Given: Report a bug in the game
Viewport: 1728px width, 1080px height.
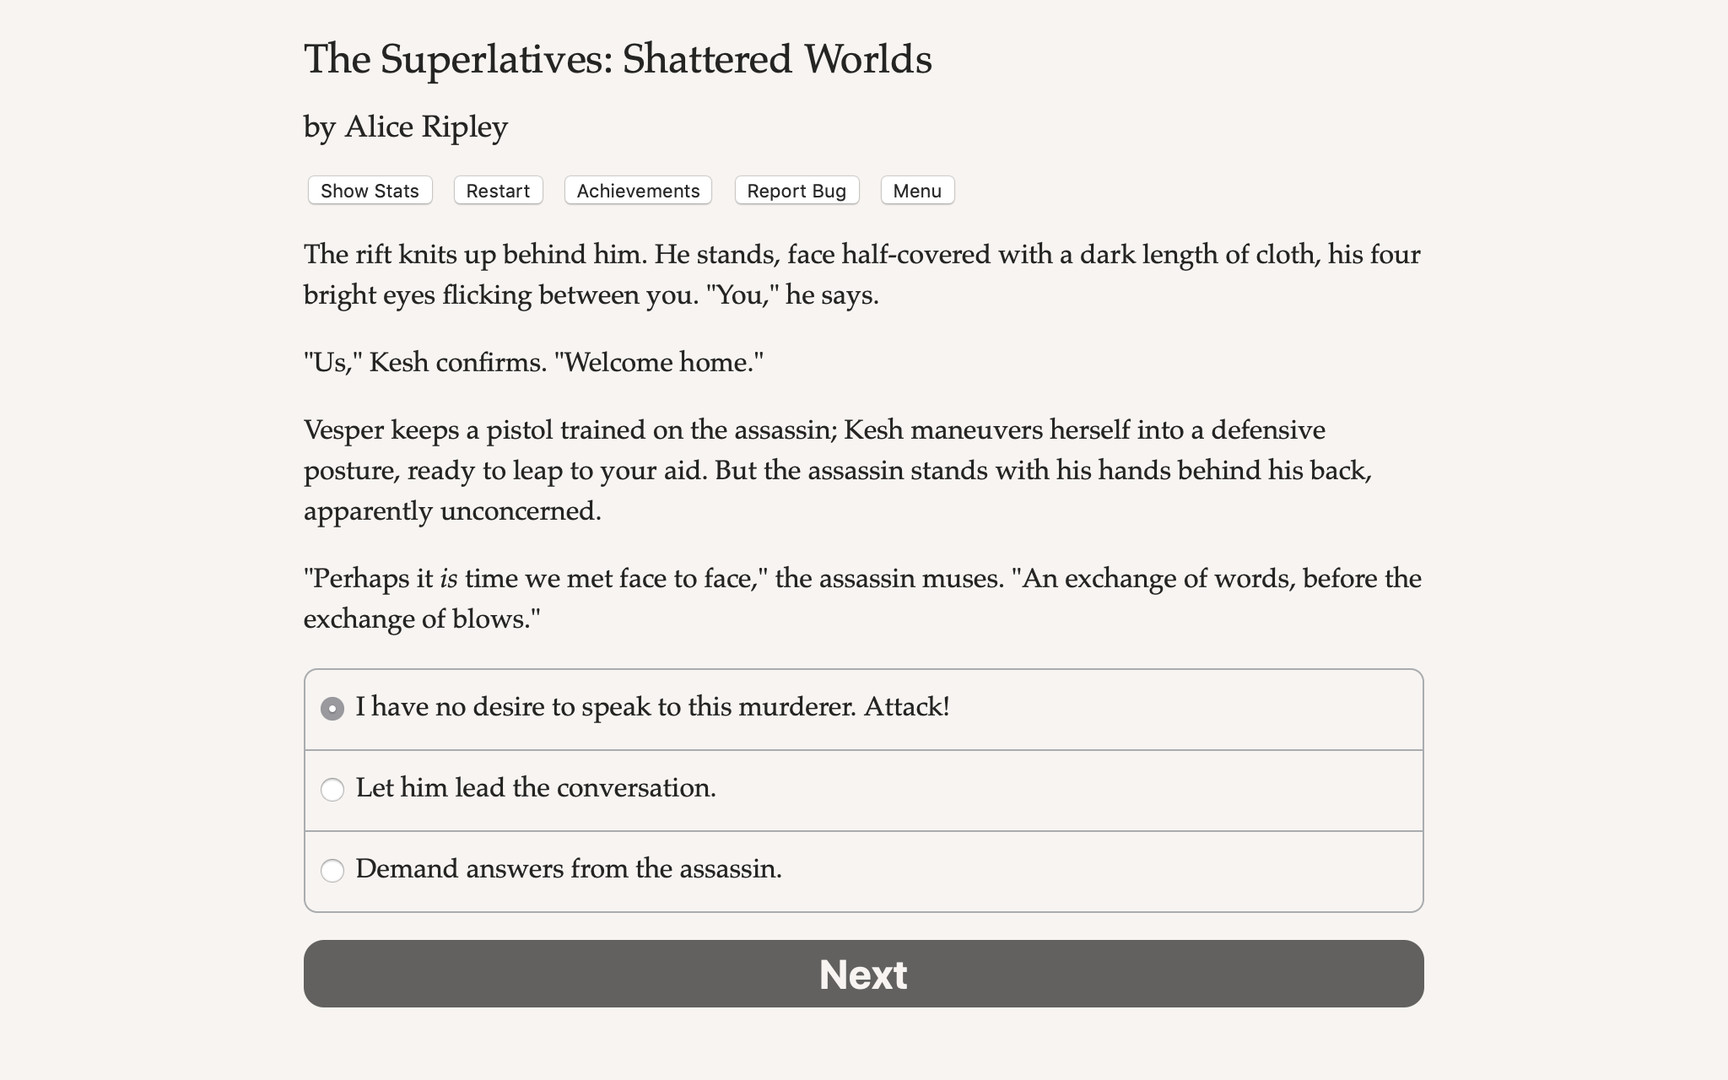Looking at the screenshot, I should (796, 190).
